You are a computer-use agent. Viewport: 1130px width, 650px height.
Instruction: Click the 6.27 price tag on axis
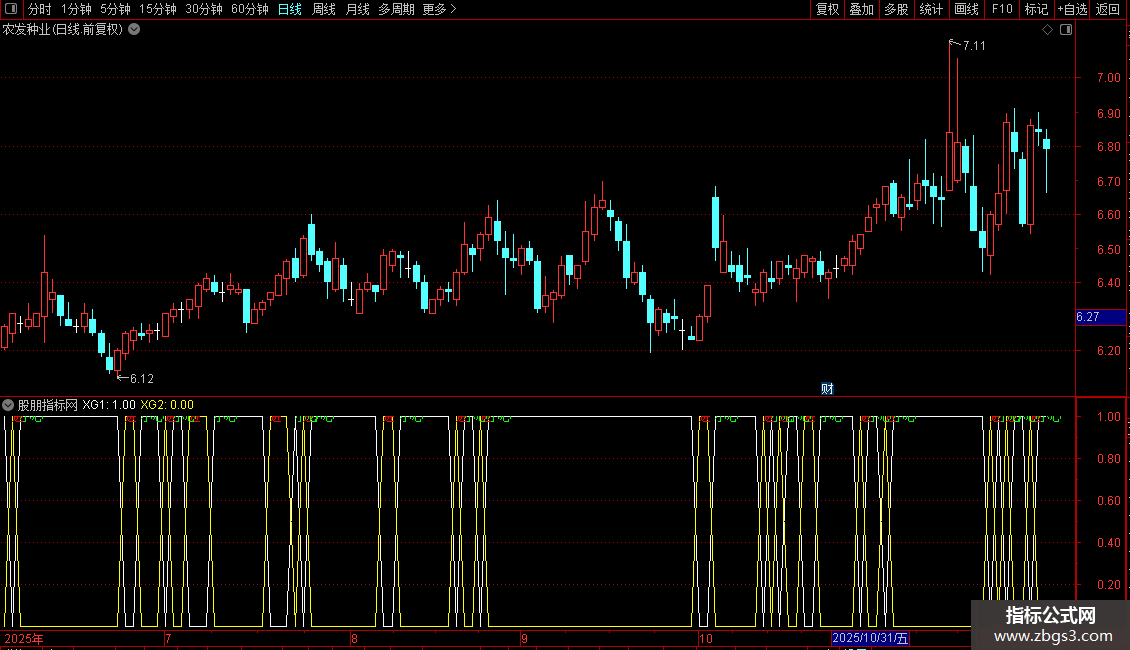click(x=1100, y=317)
